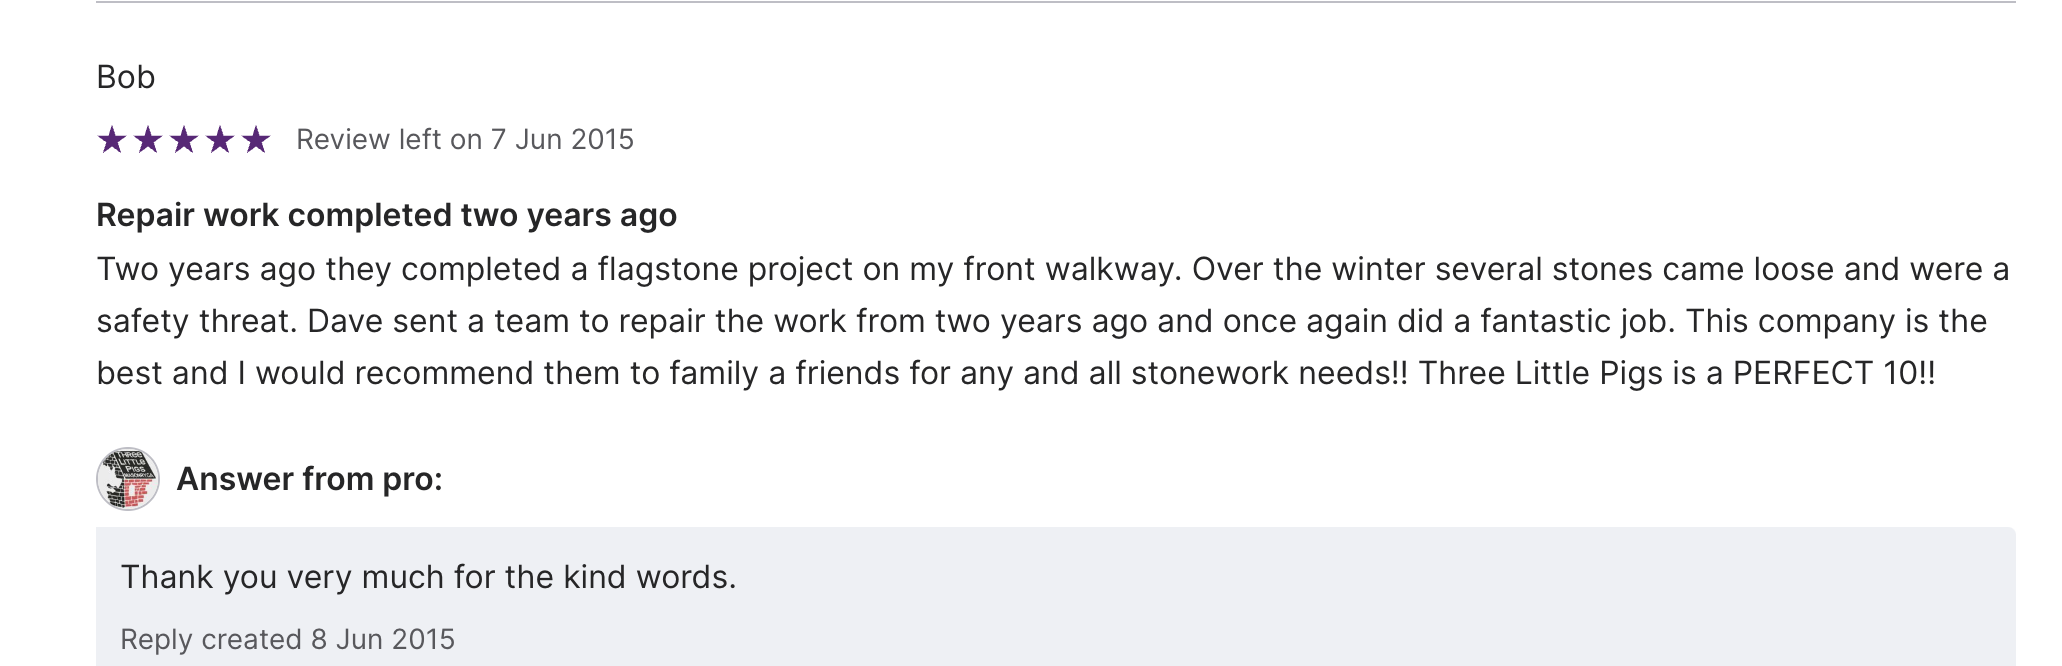Select reviewer name Bob
The height and width of the screenshot is (666, 2062).
[x=126, y=77]
